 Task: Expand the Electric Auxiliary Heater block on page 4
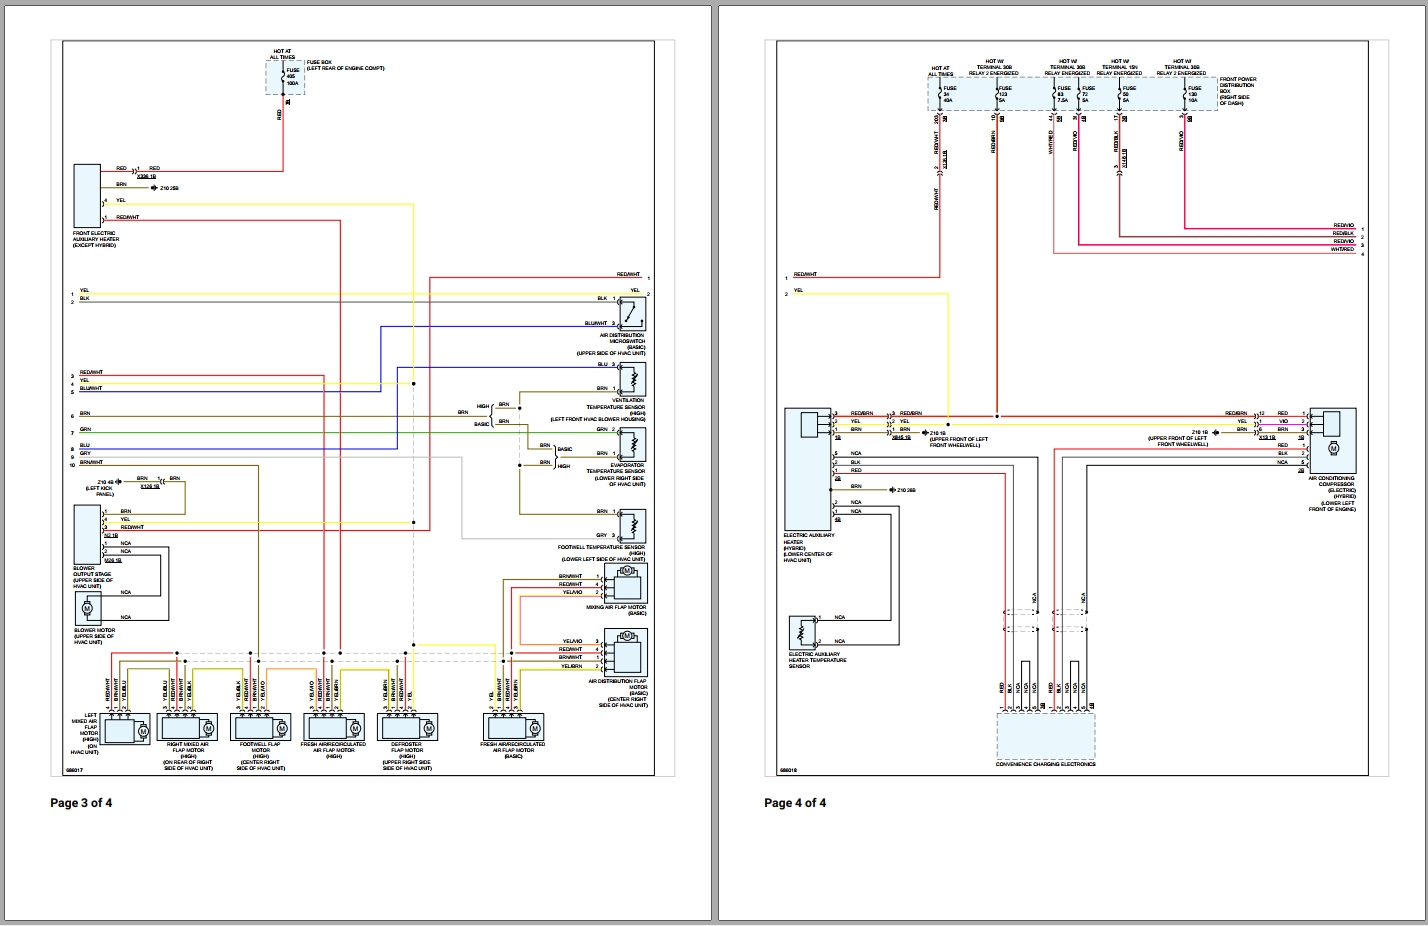808,470
